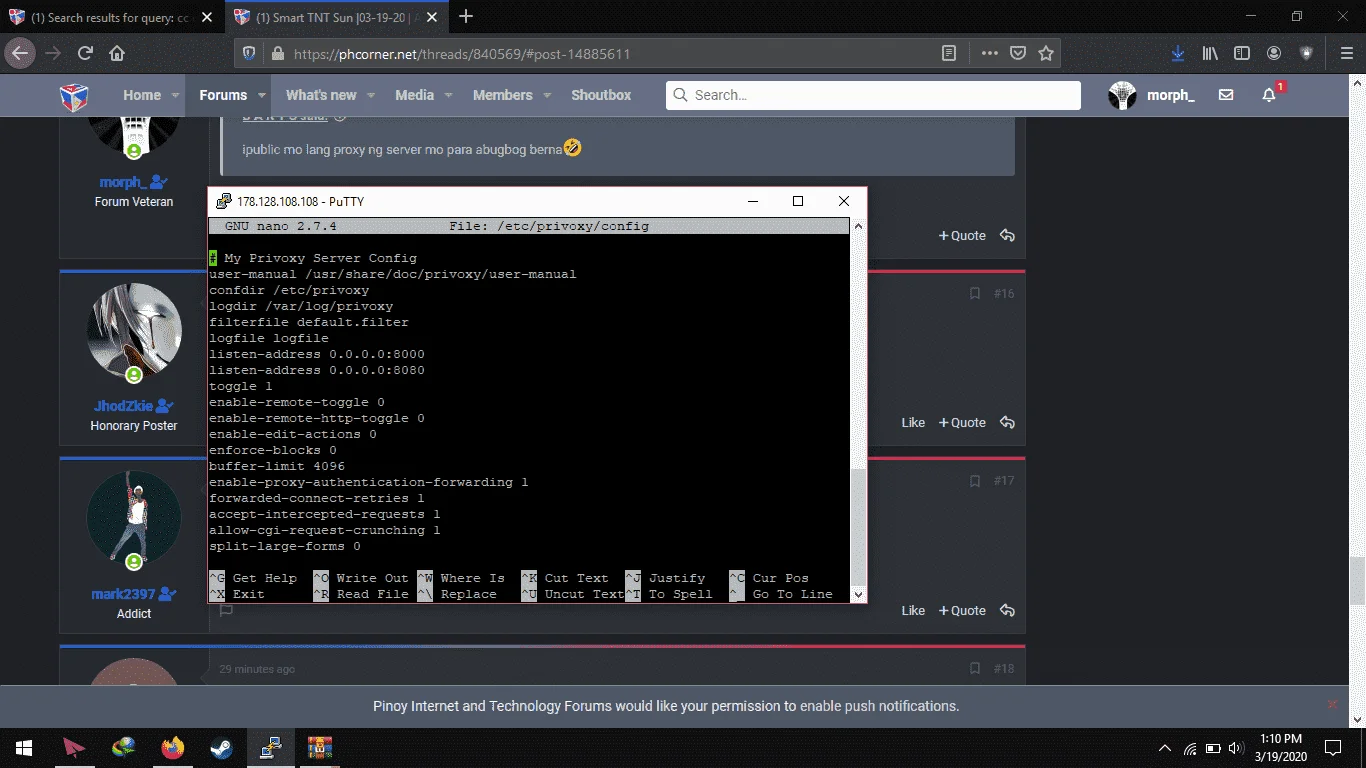The height and width of the screenshot is (768, 1366).
Task: Open What's new nav item
Action: [321, 95]
